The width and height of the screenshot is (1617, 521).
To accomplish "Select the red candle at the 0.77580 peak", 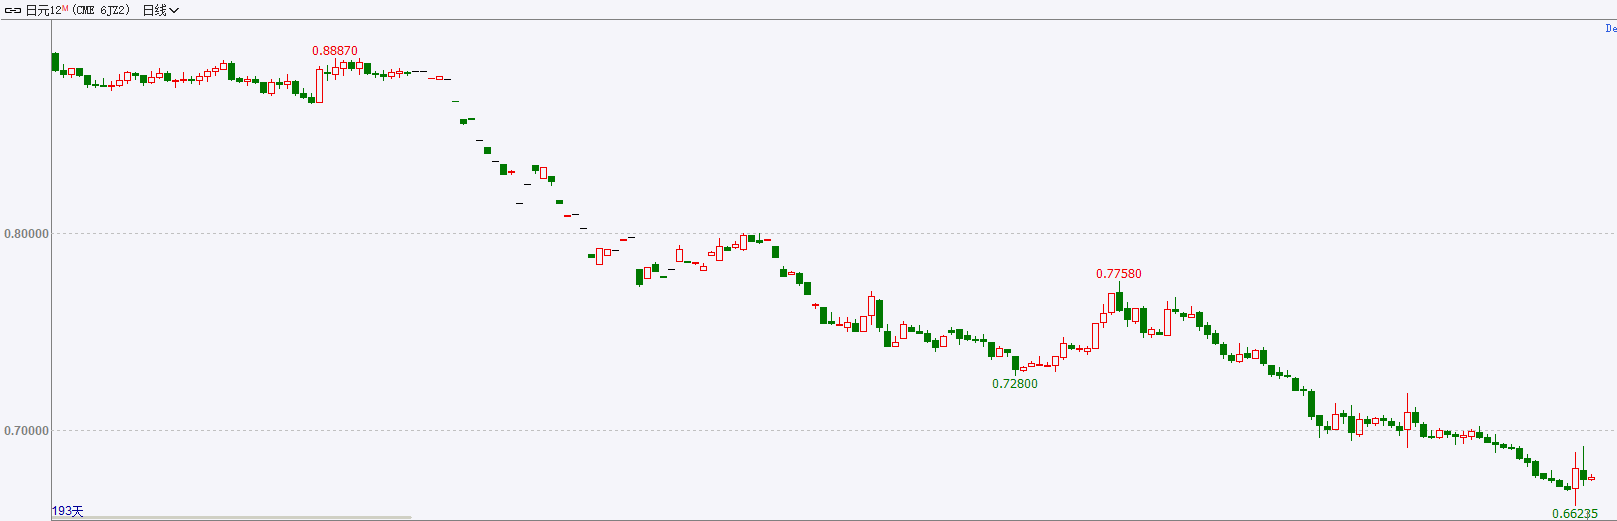I will [1112, 302].
